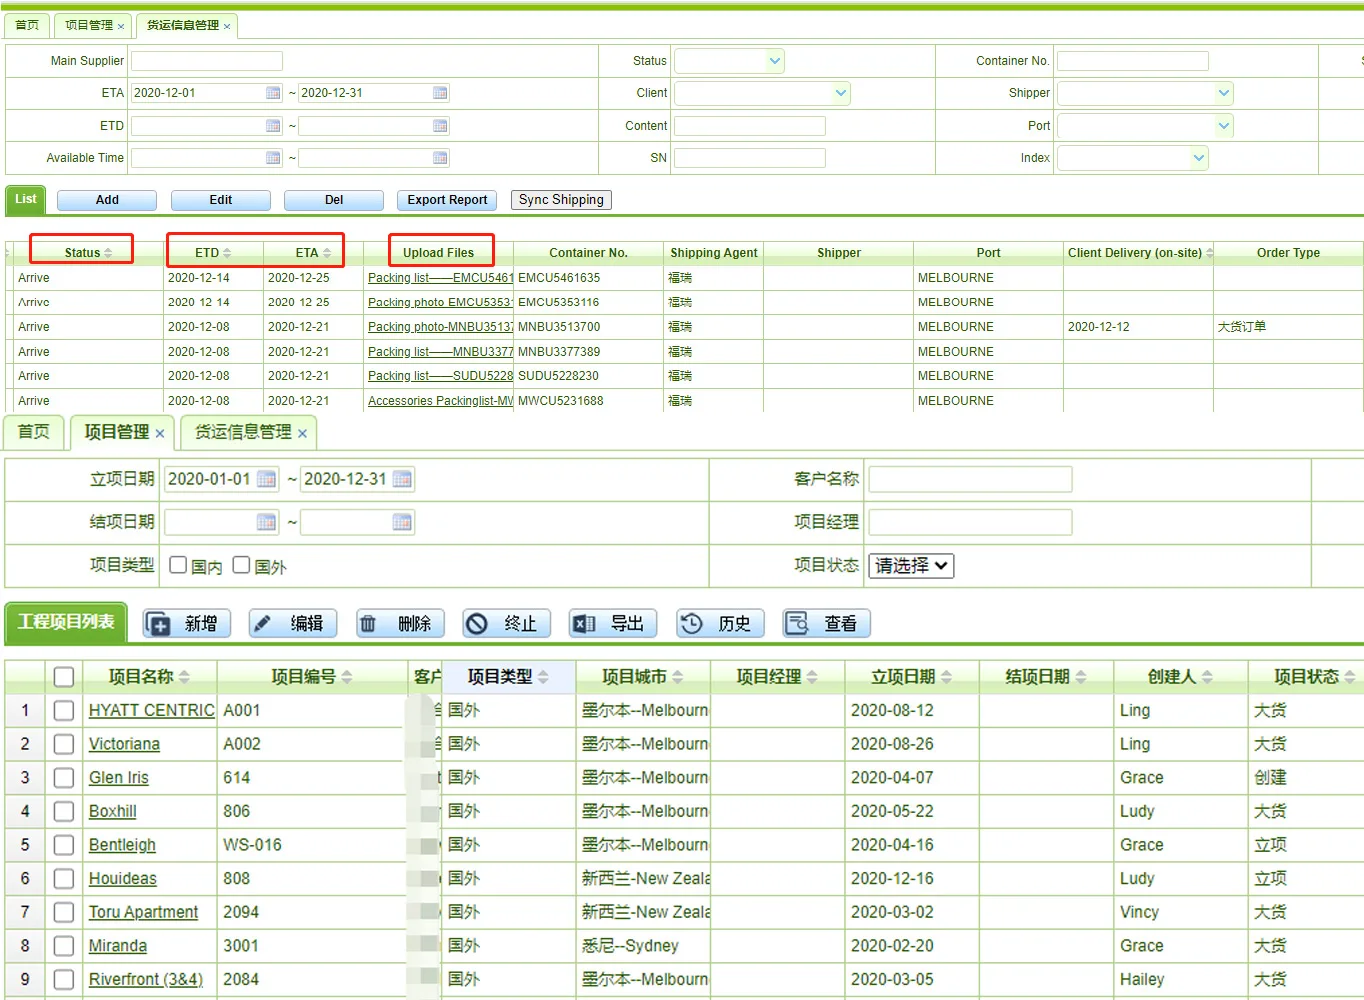Switch to the 首页 tab at top
Image resolution: width=1364 pixels, height=1000 pixels.
pos(27,25)
